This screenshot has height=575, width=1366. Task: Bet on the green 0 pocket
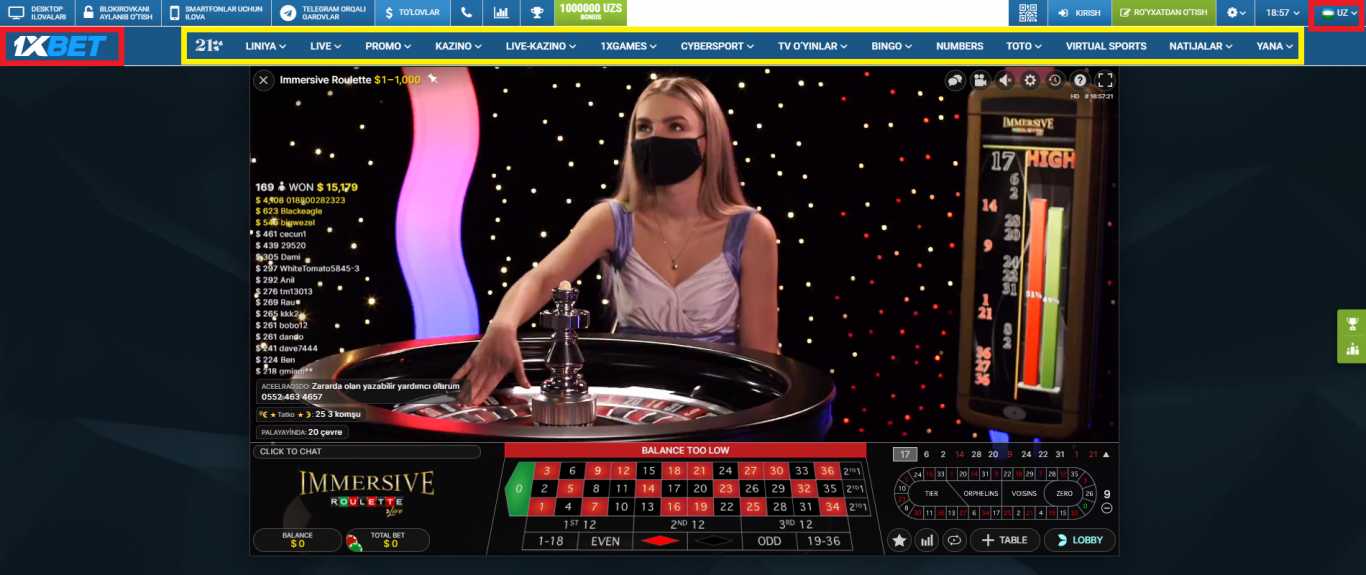pos(518,489)
